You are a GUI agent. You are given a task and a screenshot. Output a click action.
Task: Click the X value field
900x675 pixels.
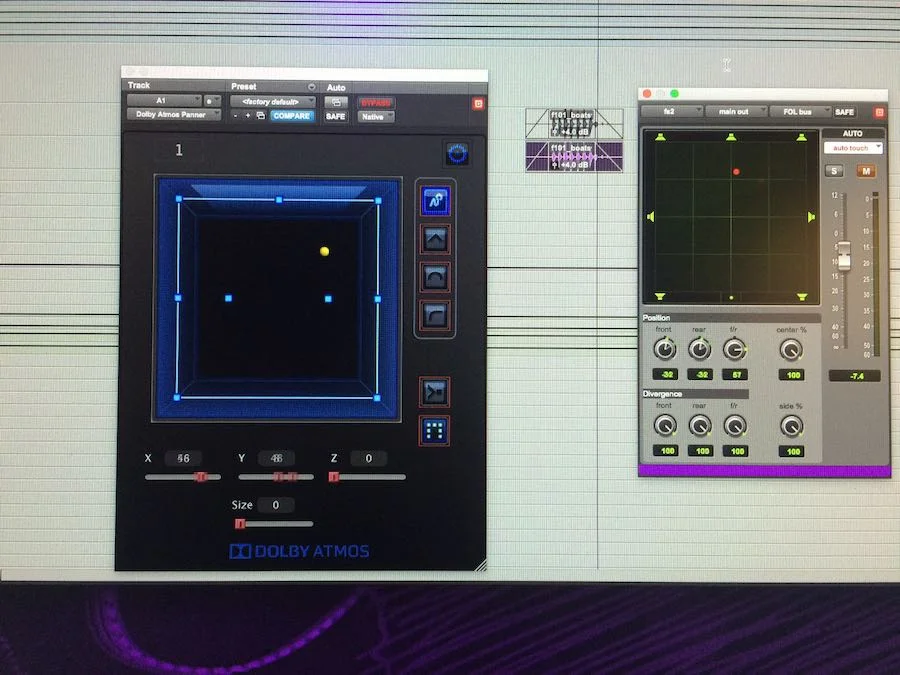click(183, 458)
